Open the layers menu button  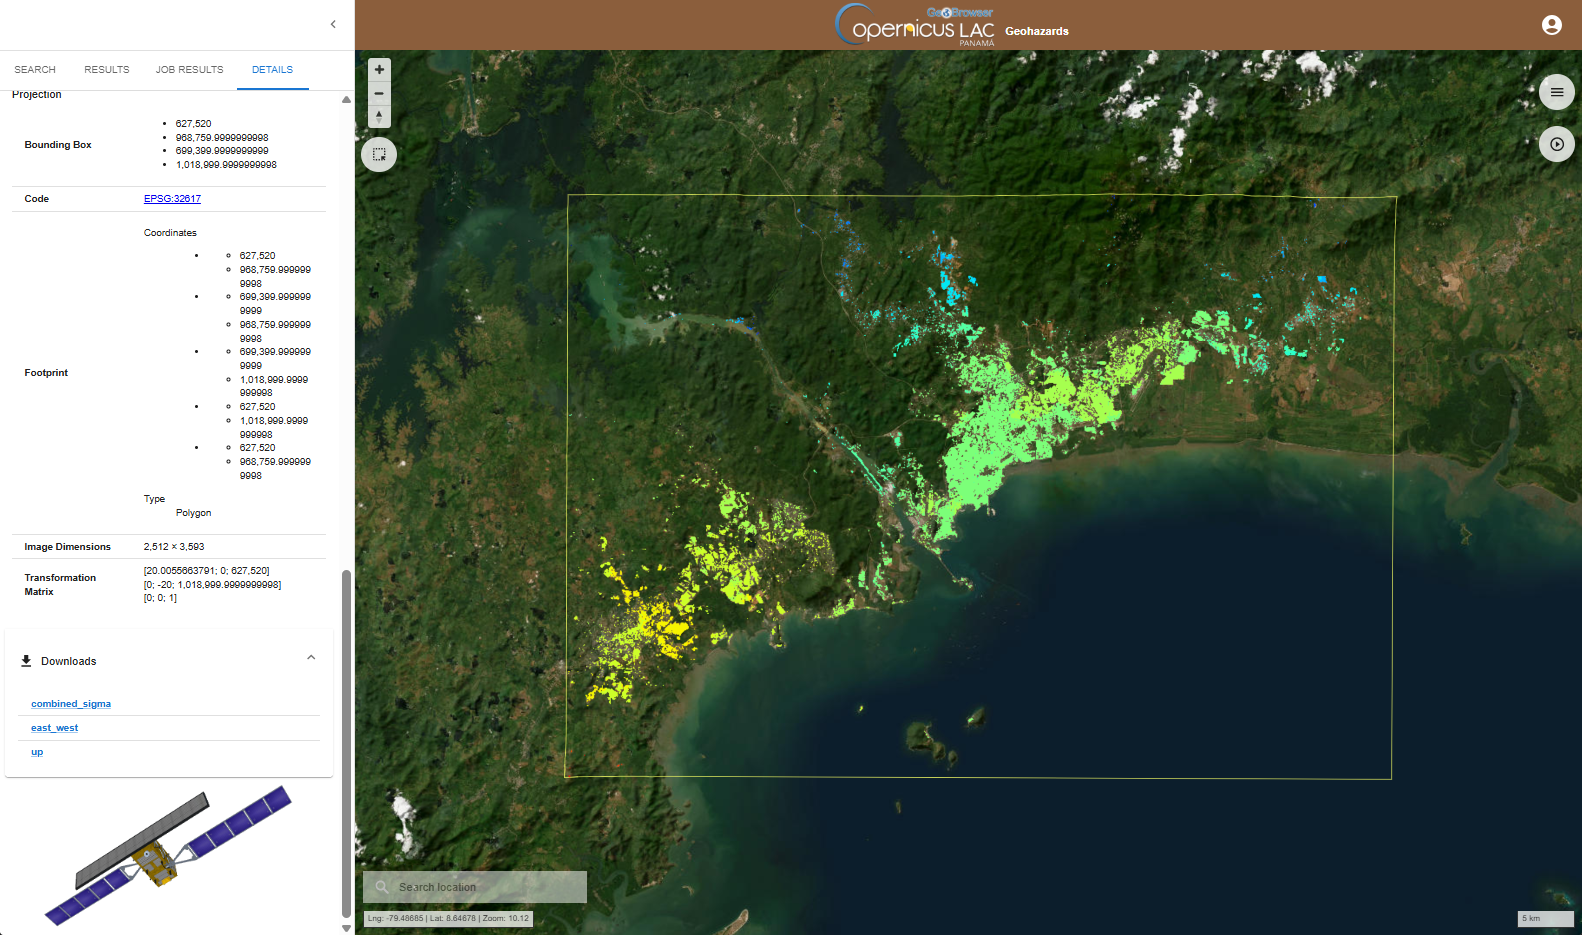tap(1556, 92)
